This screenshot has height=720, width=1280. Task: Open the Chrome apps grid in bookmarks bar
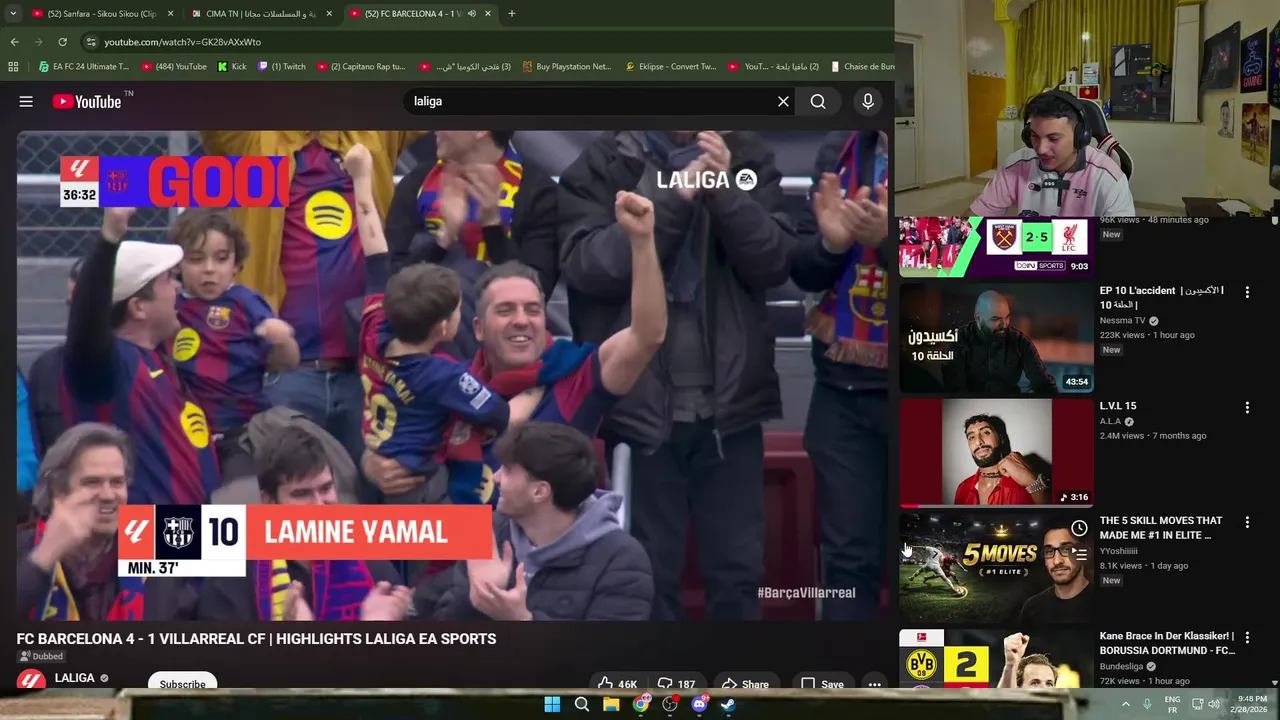[x=13, y=67]
